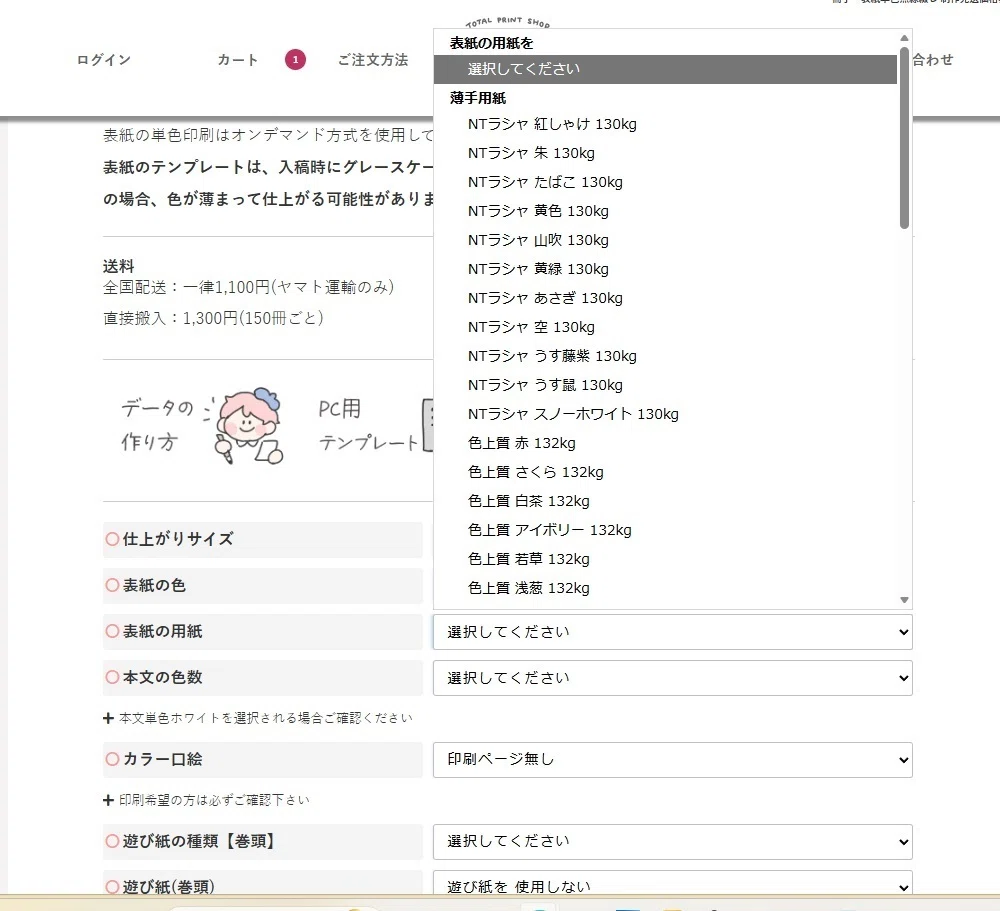This screenshot has width=1000, height=911.
Task: Pick NTラシャ 黄緑 130kg option
Action: click(665, 269)
